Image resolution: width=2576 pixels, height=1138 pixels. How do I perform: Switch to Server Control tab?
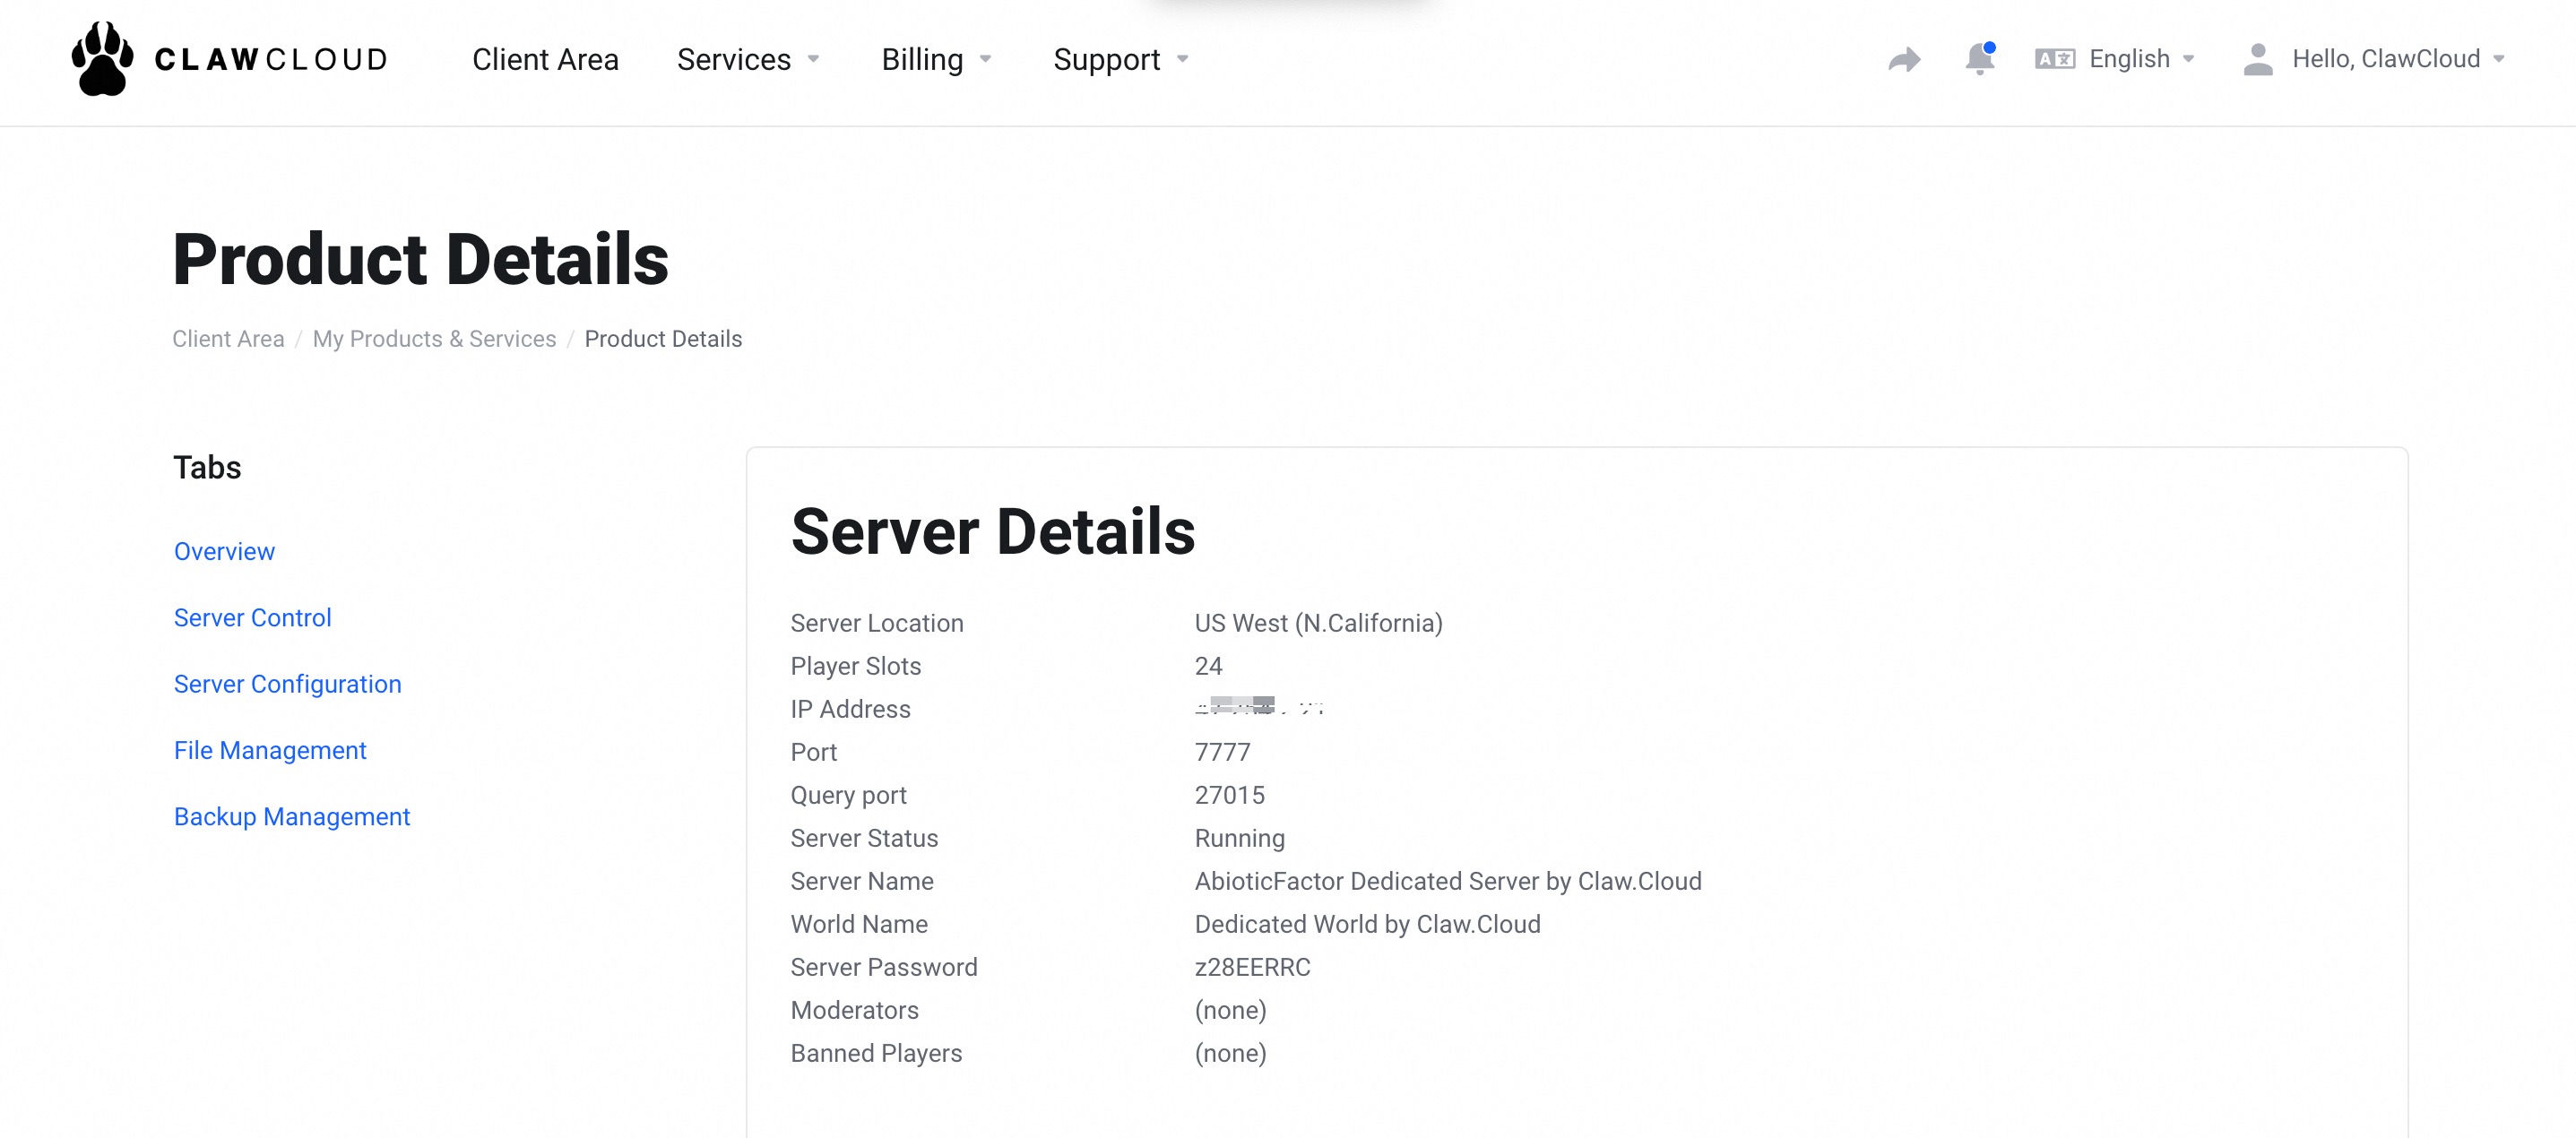252,618
